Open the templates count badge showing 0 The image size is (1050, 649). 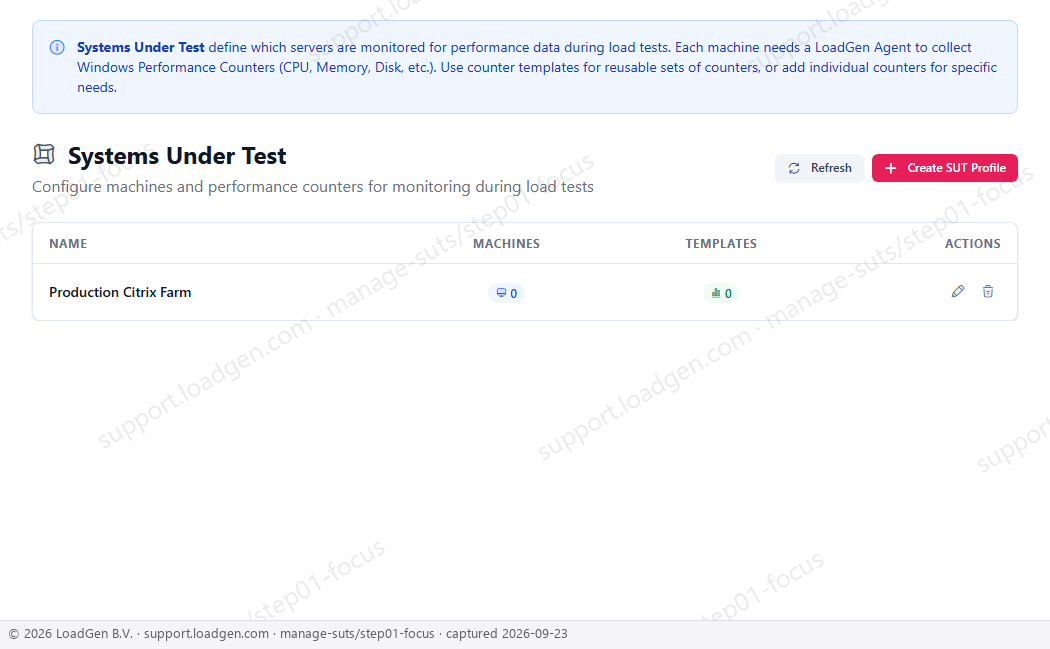(721, 293)
